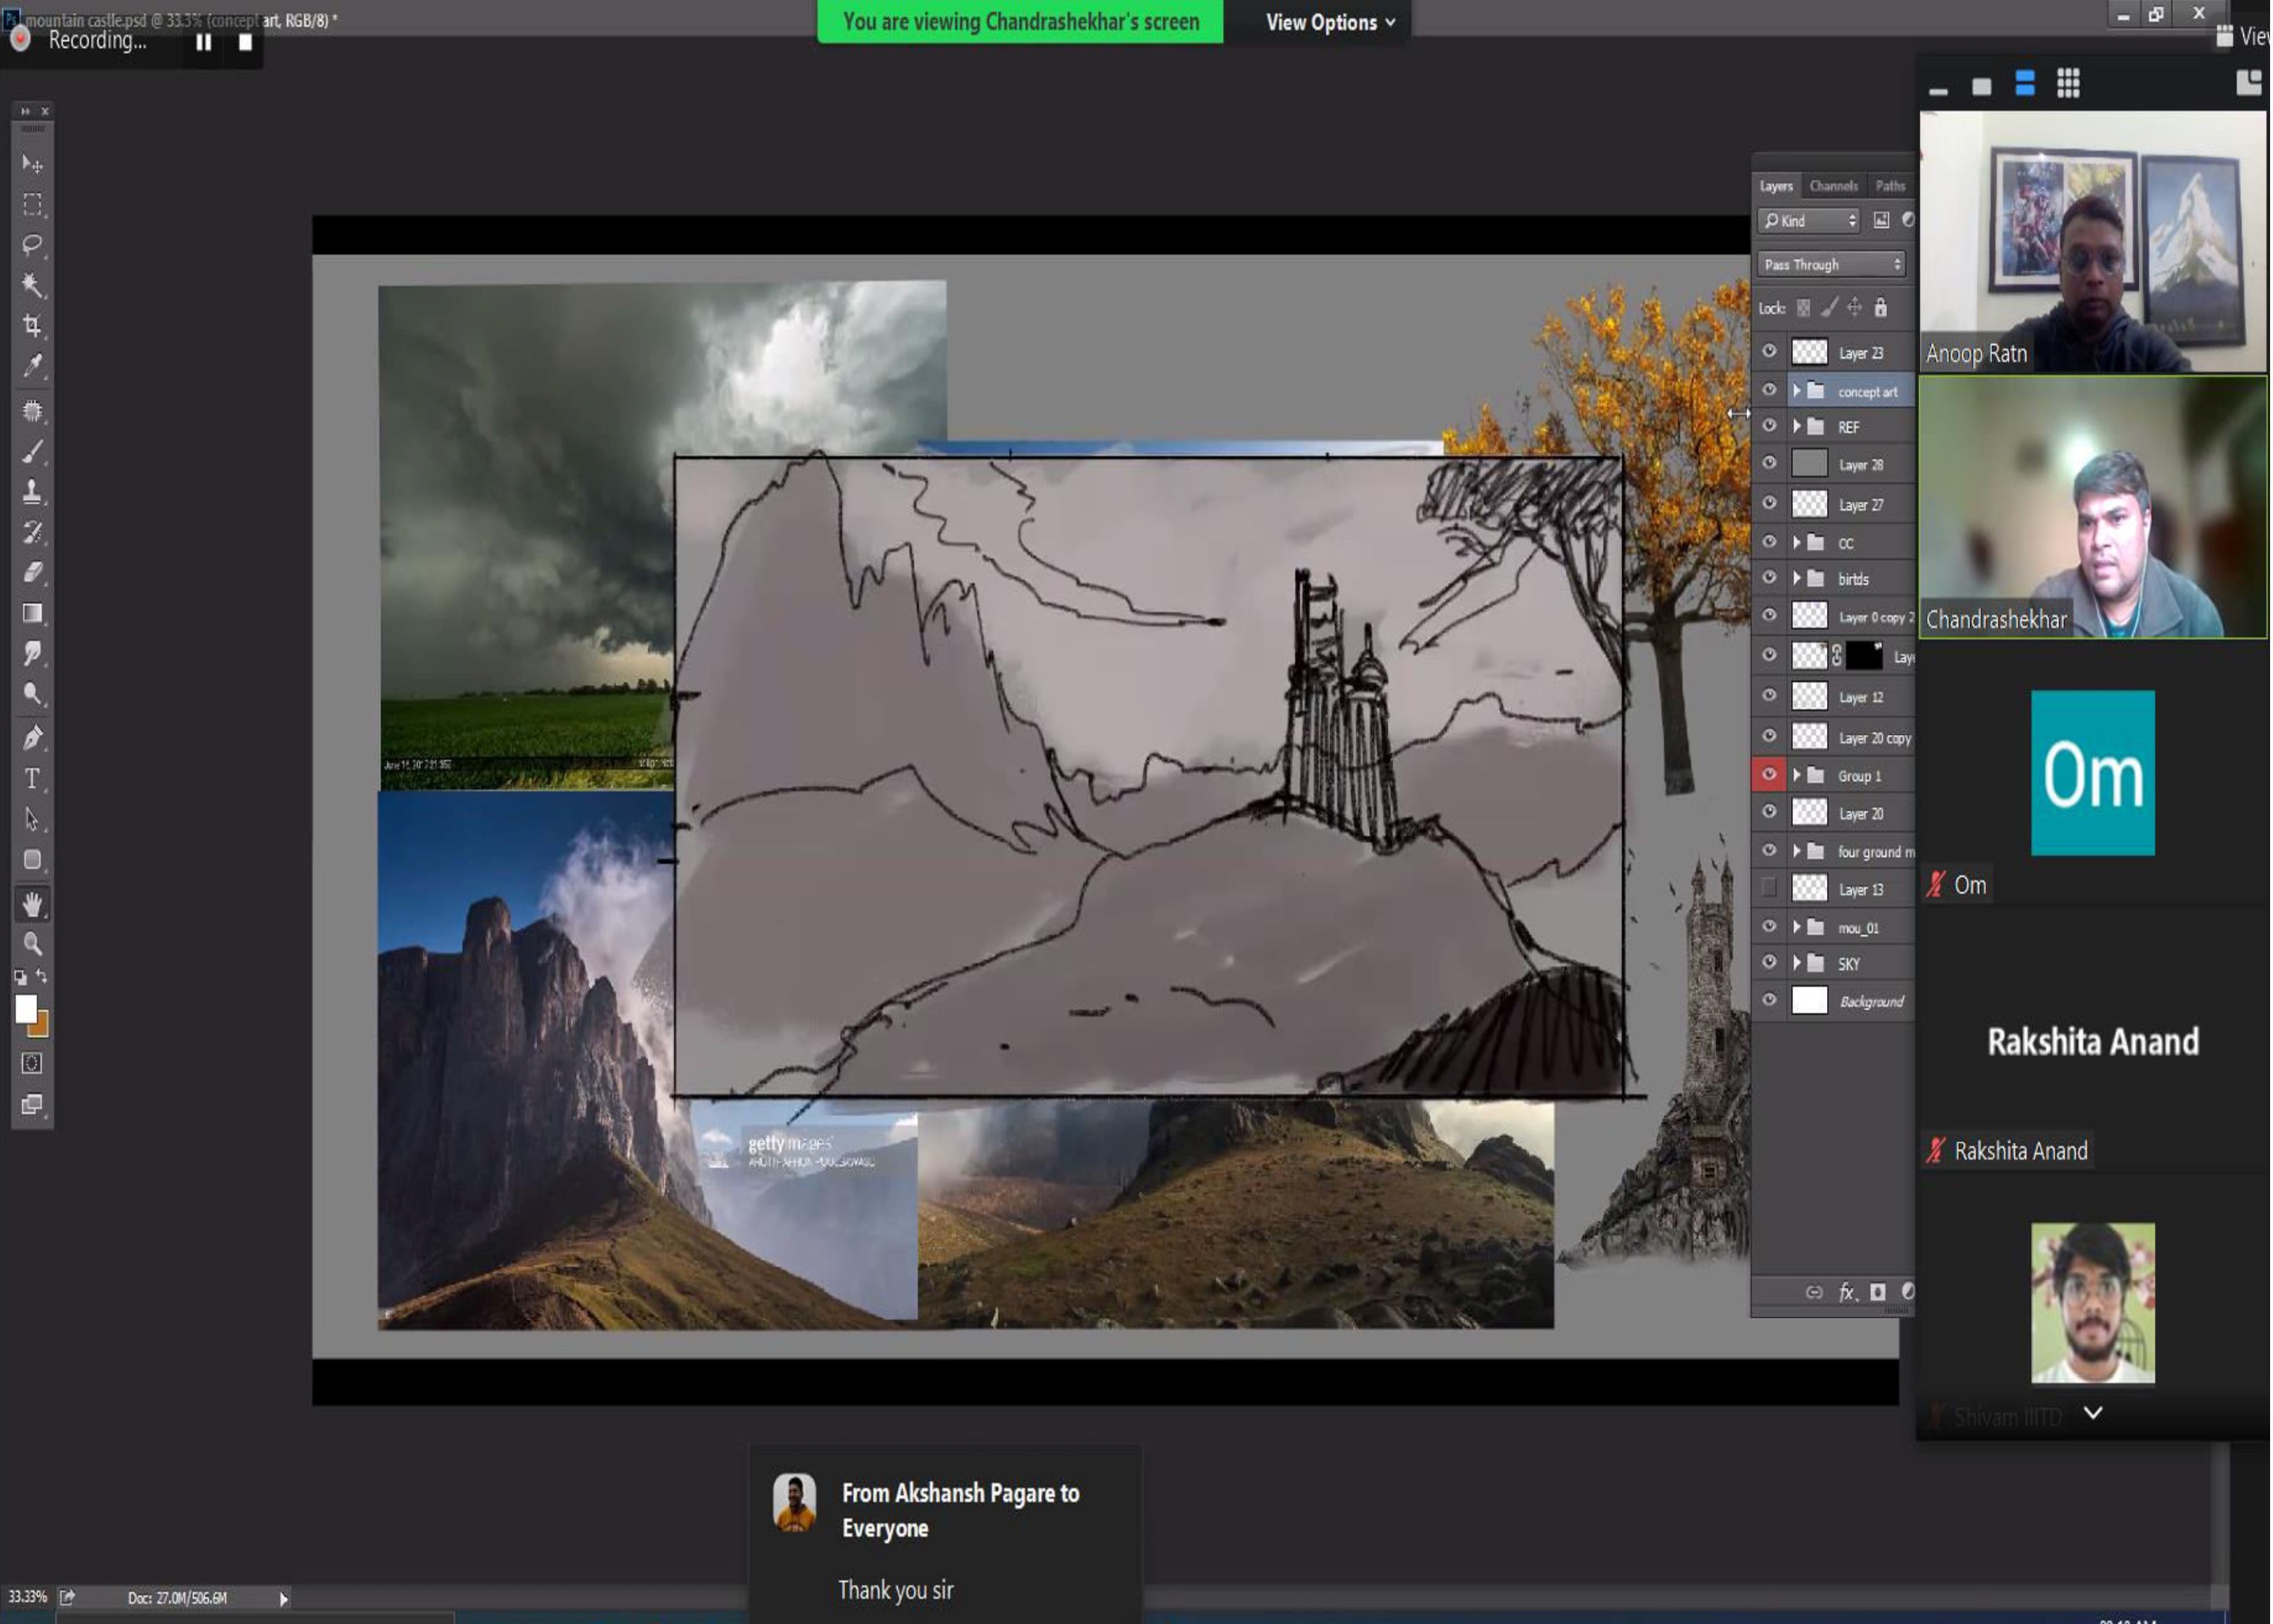Click the add layer mask icon

pyautogui.click(x=1878, y=1292)
